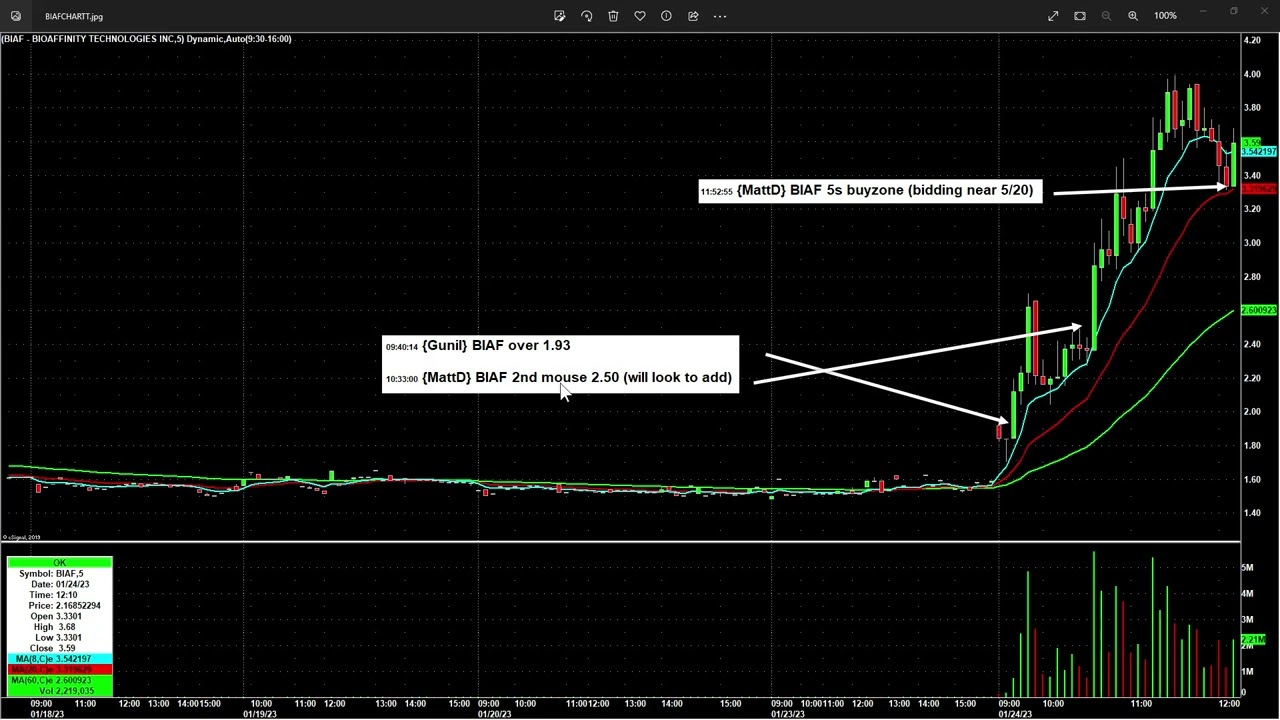Click the "Time: 12:10" line
1280x720 pixels.
click(54, 595)
